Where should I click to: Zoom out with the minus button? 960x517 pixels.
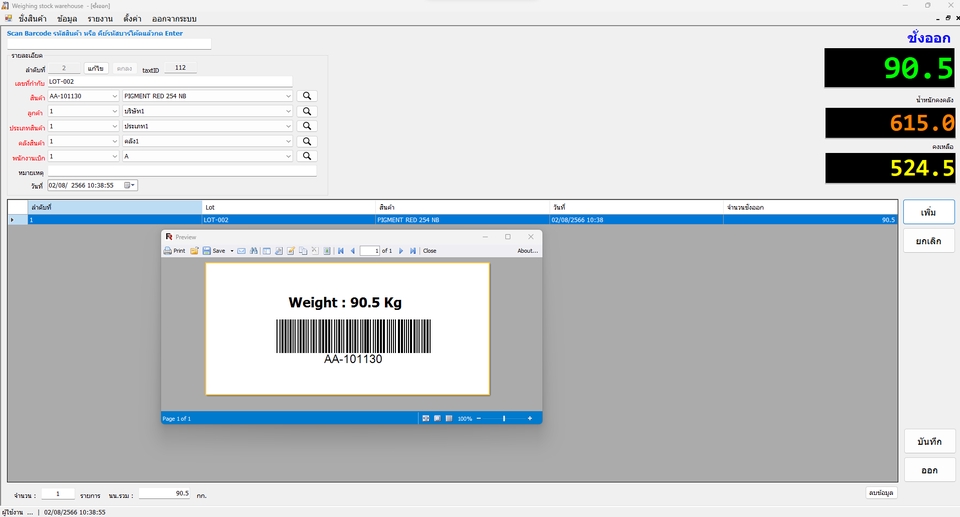pyautogui.click(x=479, y=418)
